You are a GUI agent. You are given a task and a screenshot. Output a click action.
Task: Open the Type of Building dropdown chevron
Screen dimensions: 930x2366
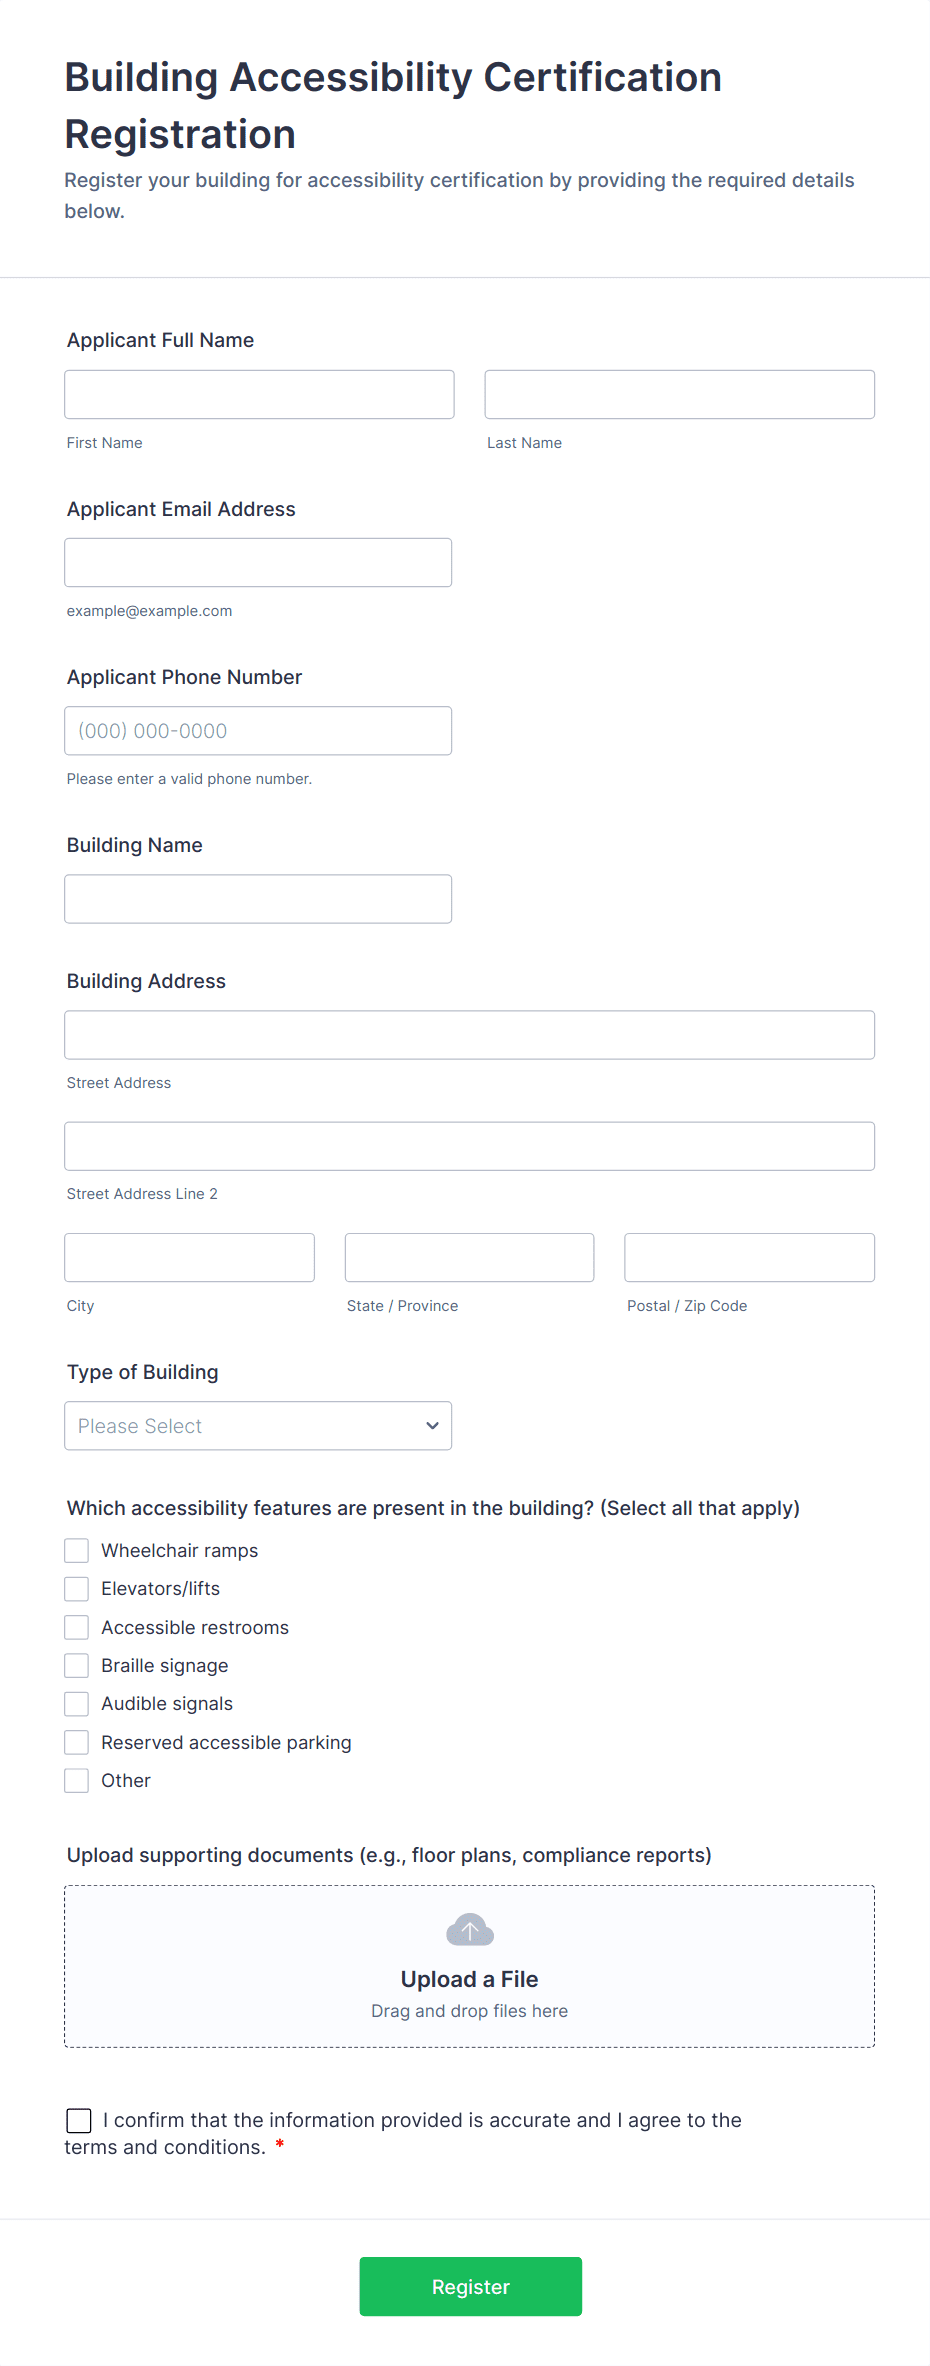(431, 1425)
